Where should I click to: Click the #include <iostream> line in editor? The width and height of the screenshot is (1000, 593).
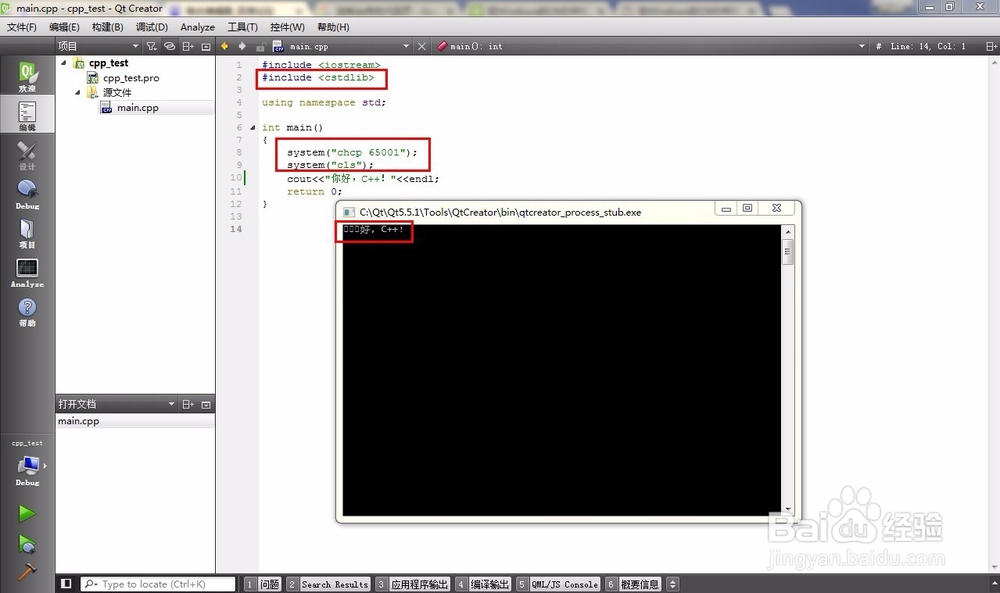pyautogui.click(x=321, y=65)
